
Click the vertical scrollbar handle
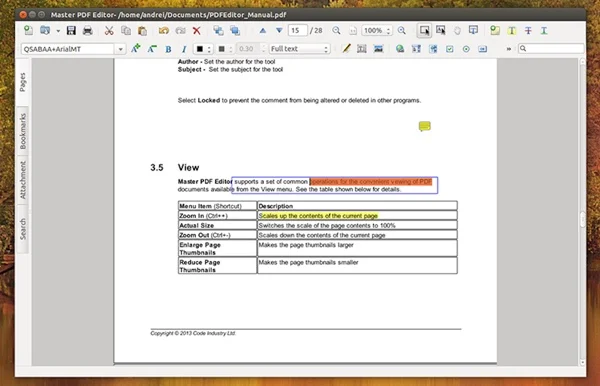(x=582, y=220)
